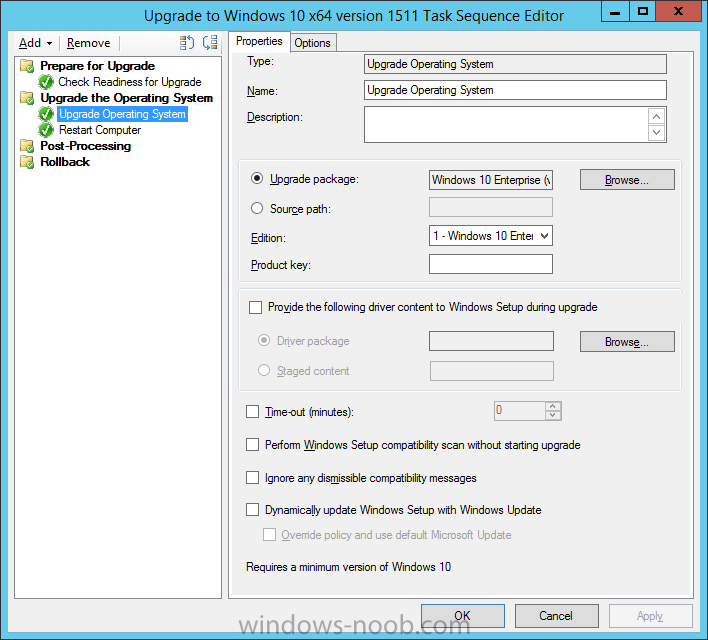The image size is (708, 640).
Task: Open the Add dropdown menu
Action: (35, 43)
